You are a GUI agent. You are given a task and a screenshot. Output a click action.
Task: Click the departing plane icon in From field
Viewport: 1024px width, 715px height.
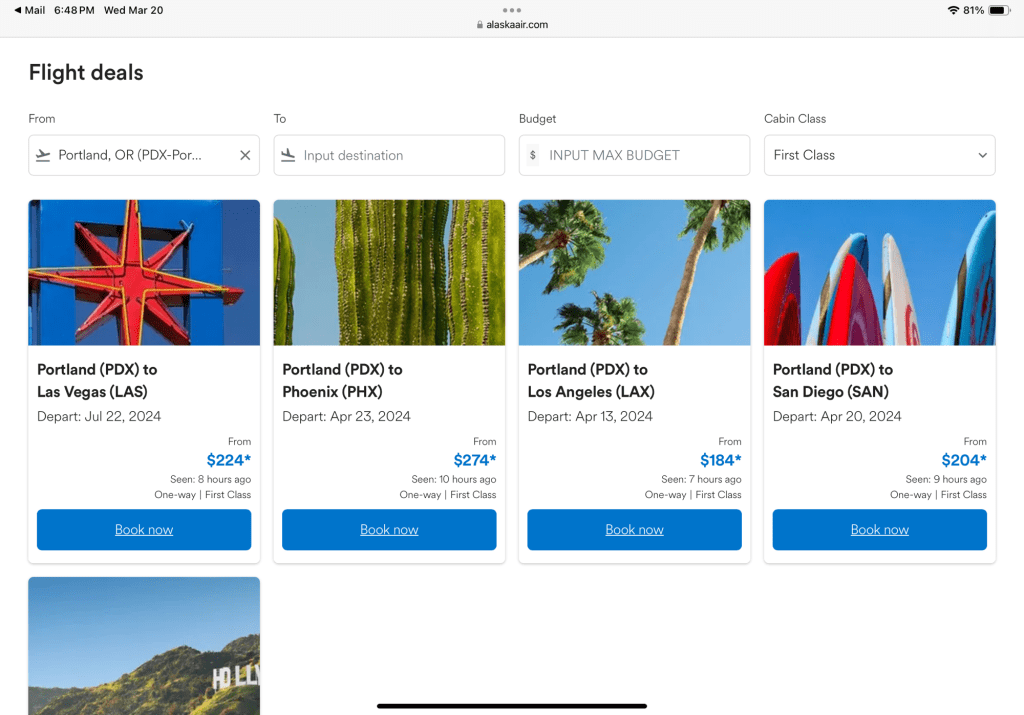coord(43,155)
